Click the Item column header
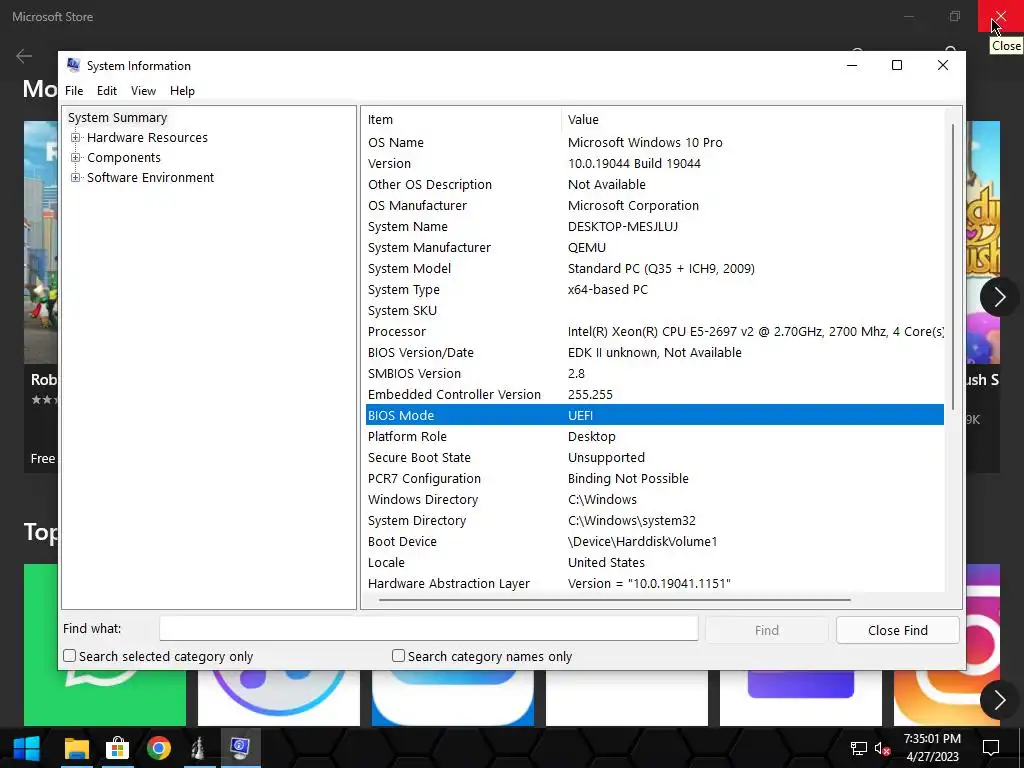This screenshot has width=1024, height=768. [462, 120]
